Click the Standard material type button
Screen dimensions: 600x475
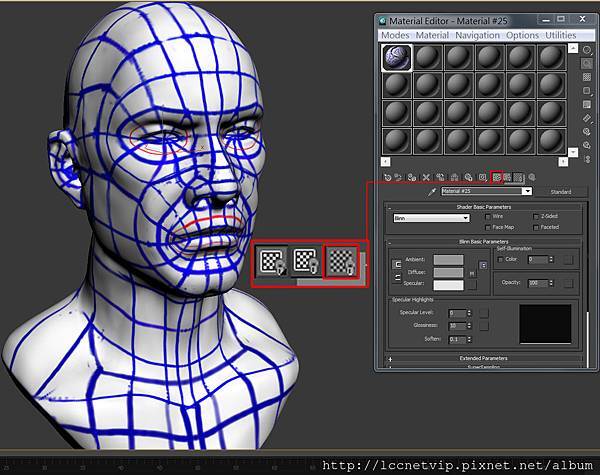point(560,191)
